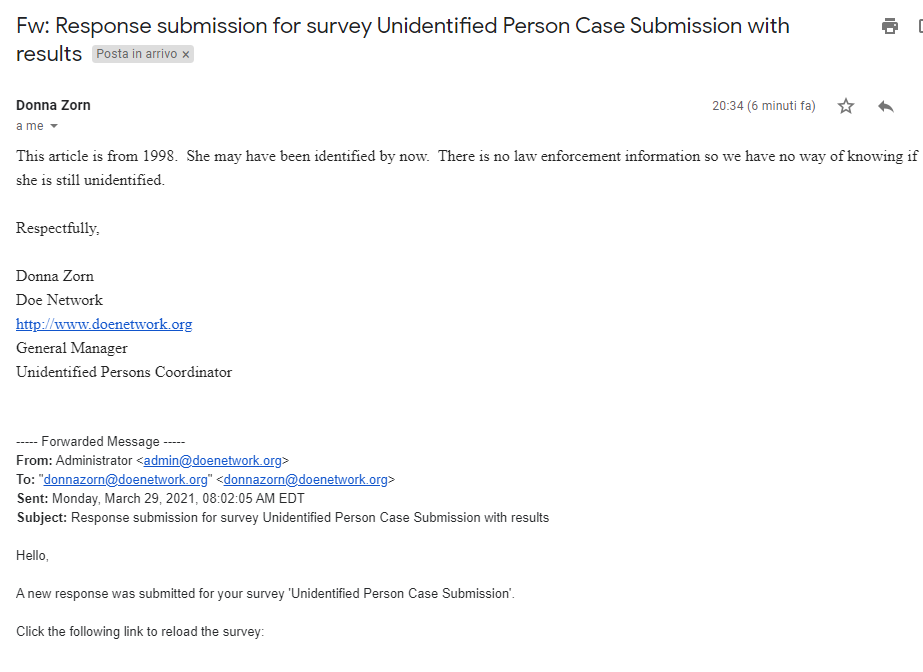Click the "Sent: Monday, March 29, 2021" line
This screenshot has height=672, width=923.
coord(160,498)
